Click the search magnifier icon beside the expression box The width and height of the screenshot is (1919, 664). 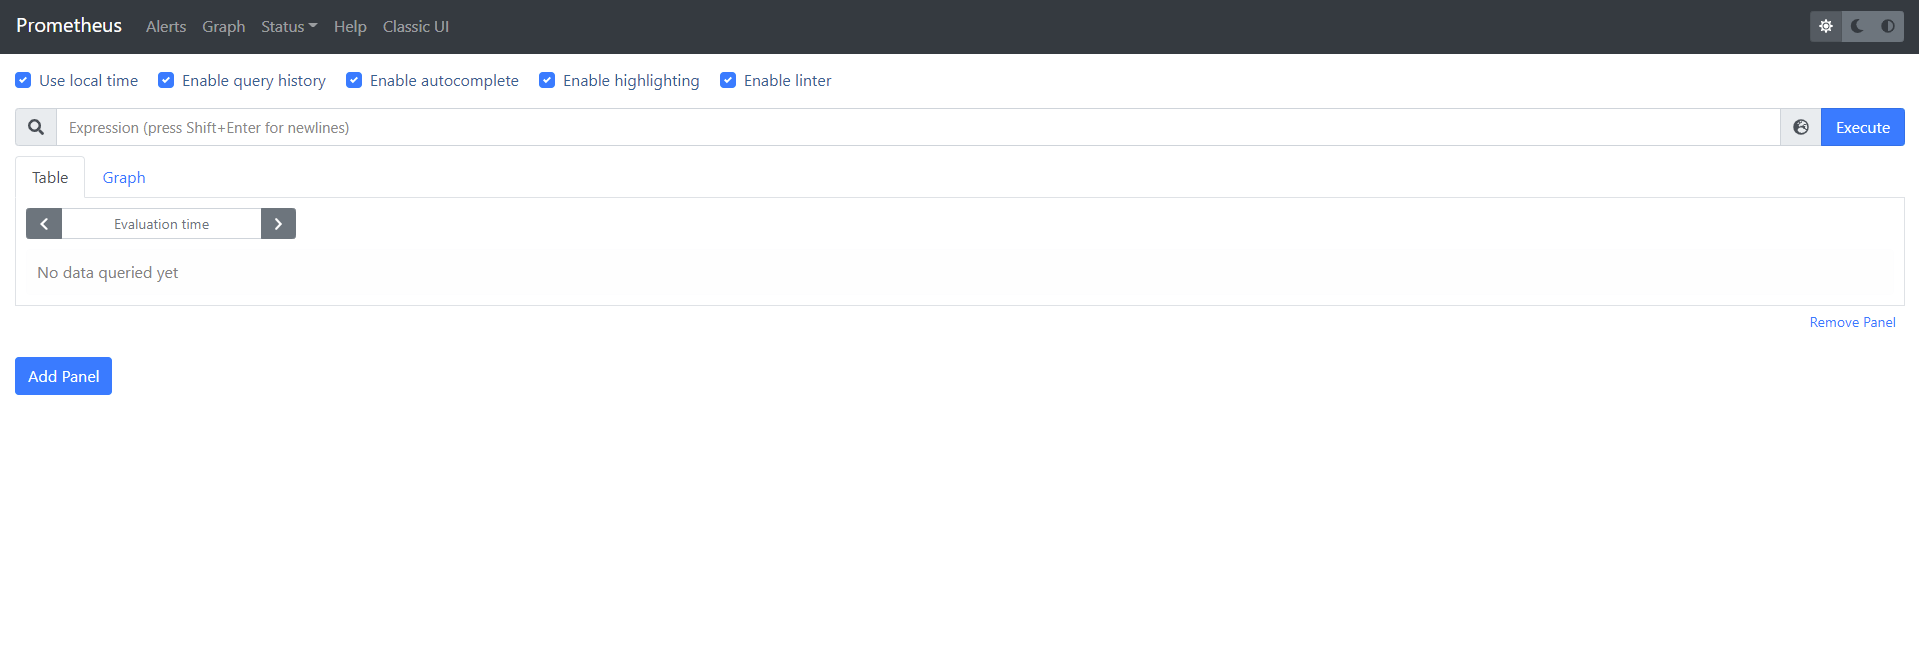tap(36, 127)
